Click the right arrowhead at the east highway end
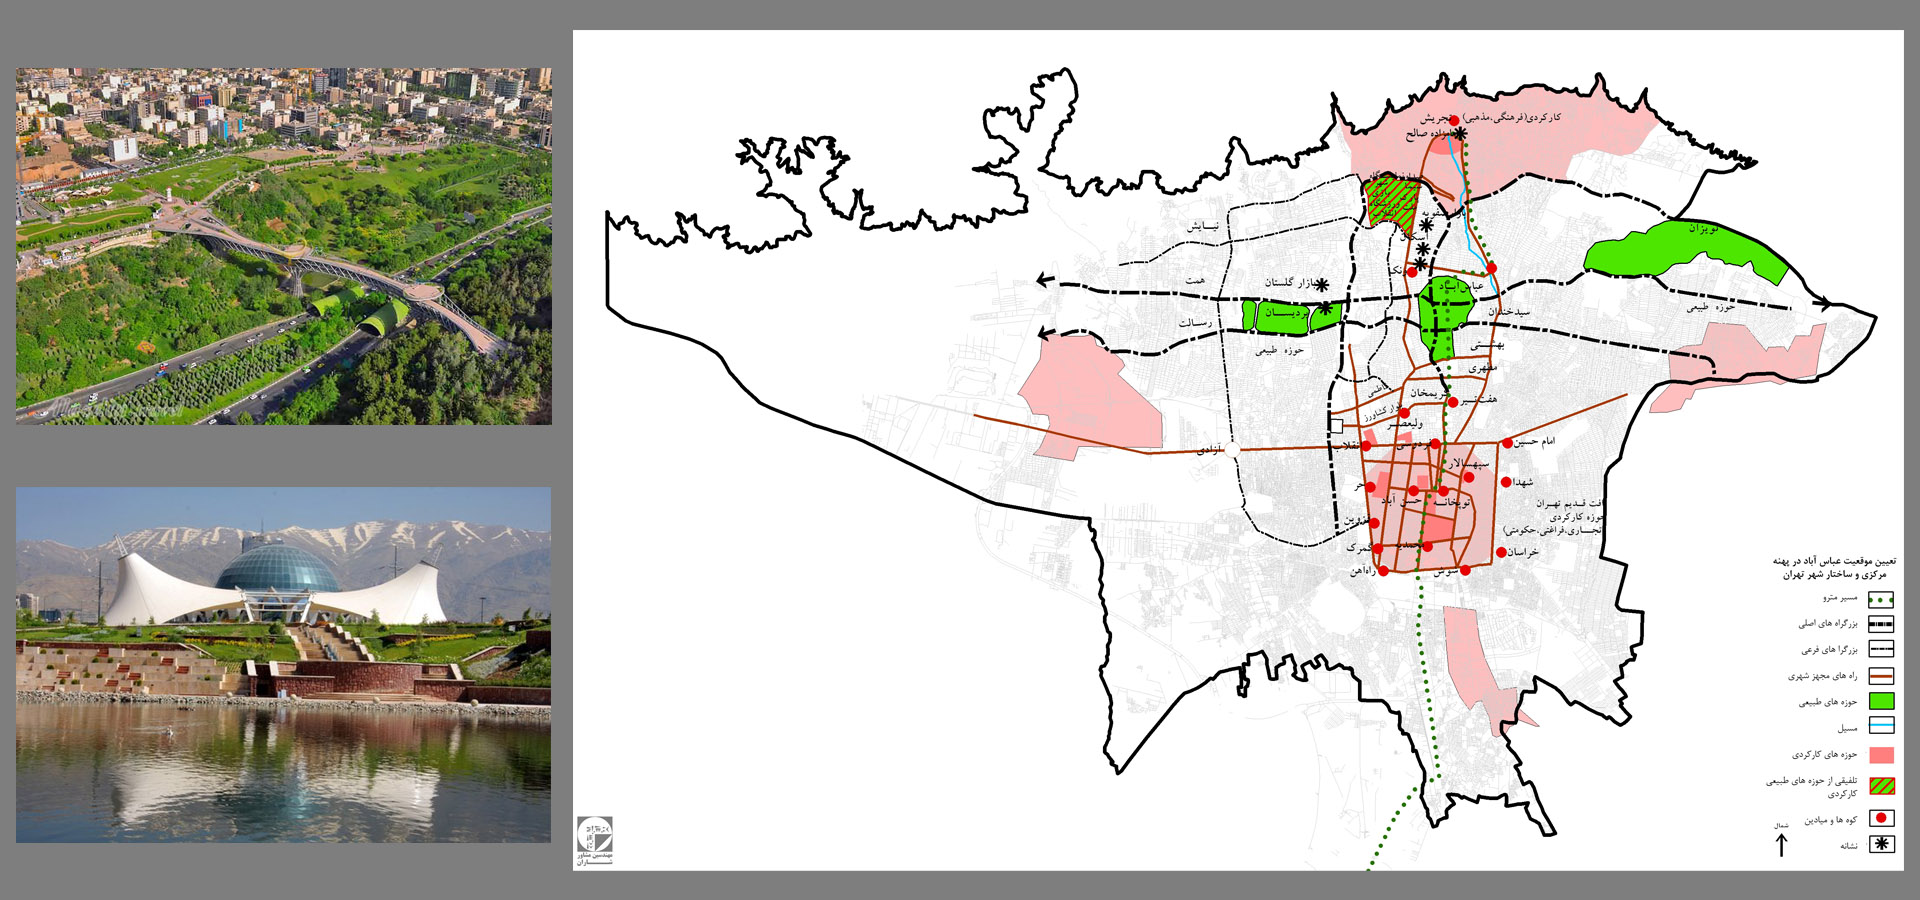The width and height of the screenshot is (1920, 900). [x=1822, y=303]
